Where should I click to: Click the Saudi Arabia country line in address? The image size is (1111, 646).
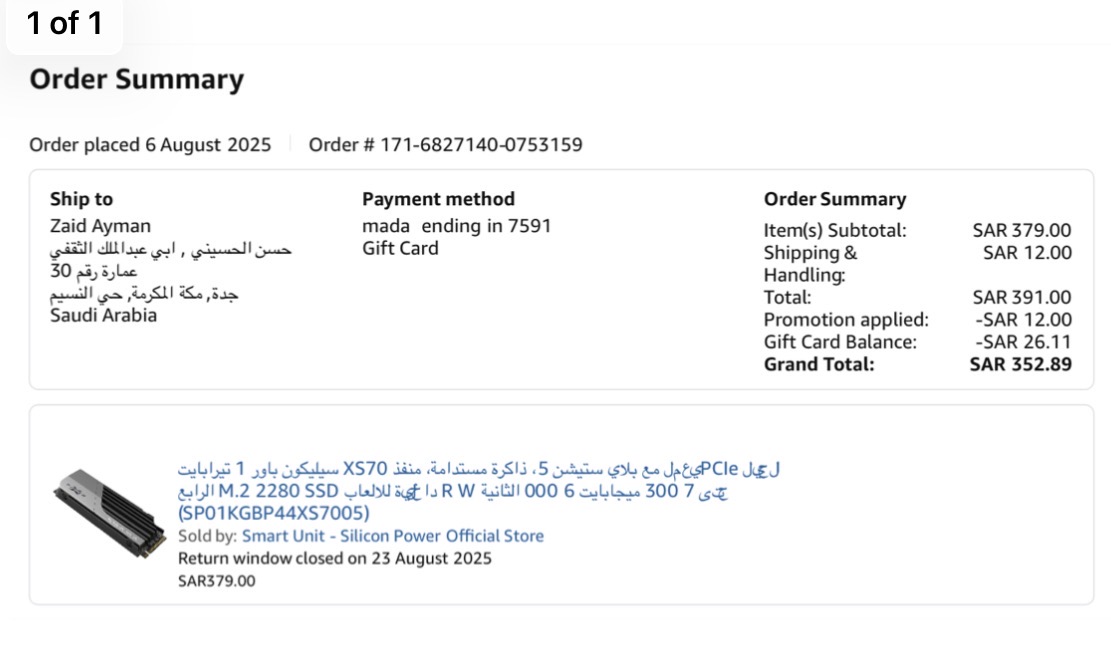point(103,316)
